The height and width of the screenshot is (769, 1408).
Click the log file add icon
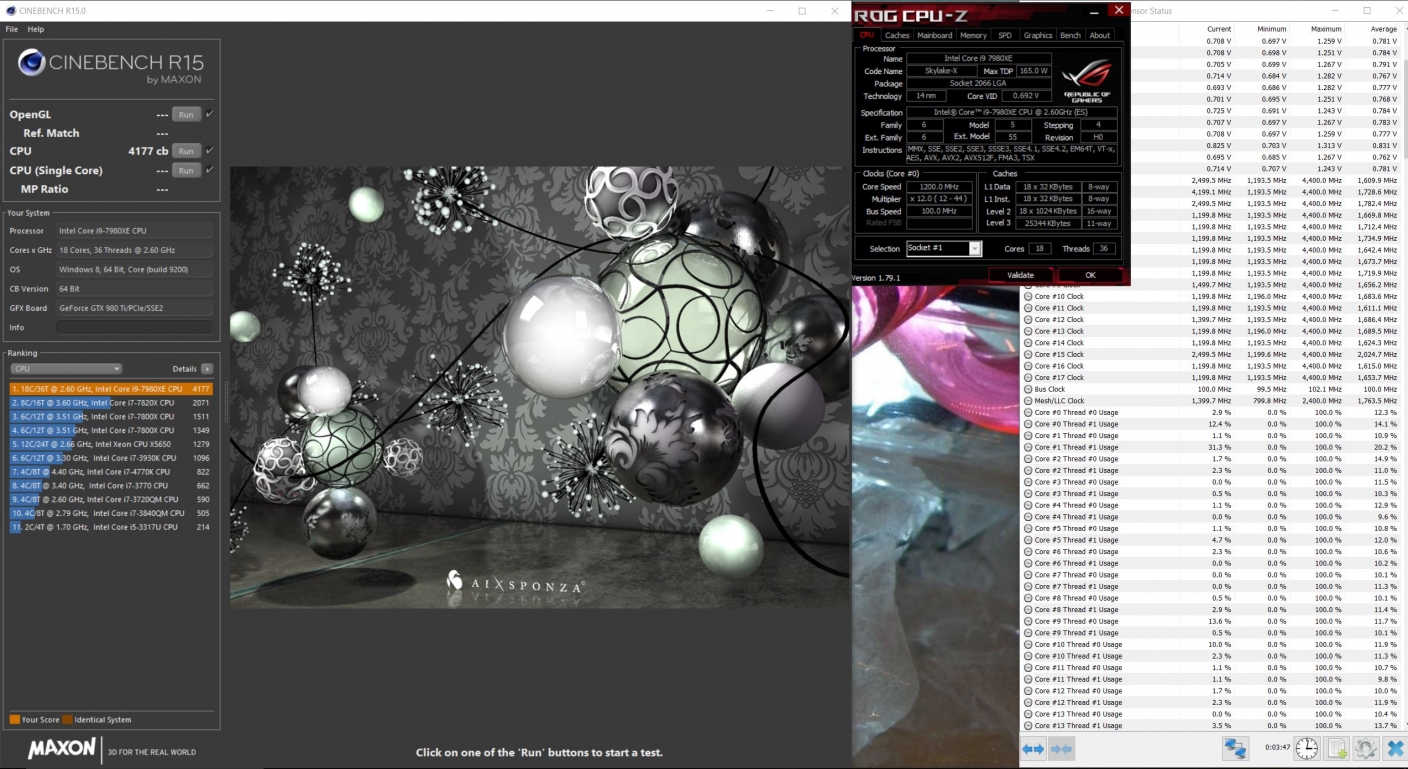click(x=1337, y=748)
